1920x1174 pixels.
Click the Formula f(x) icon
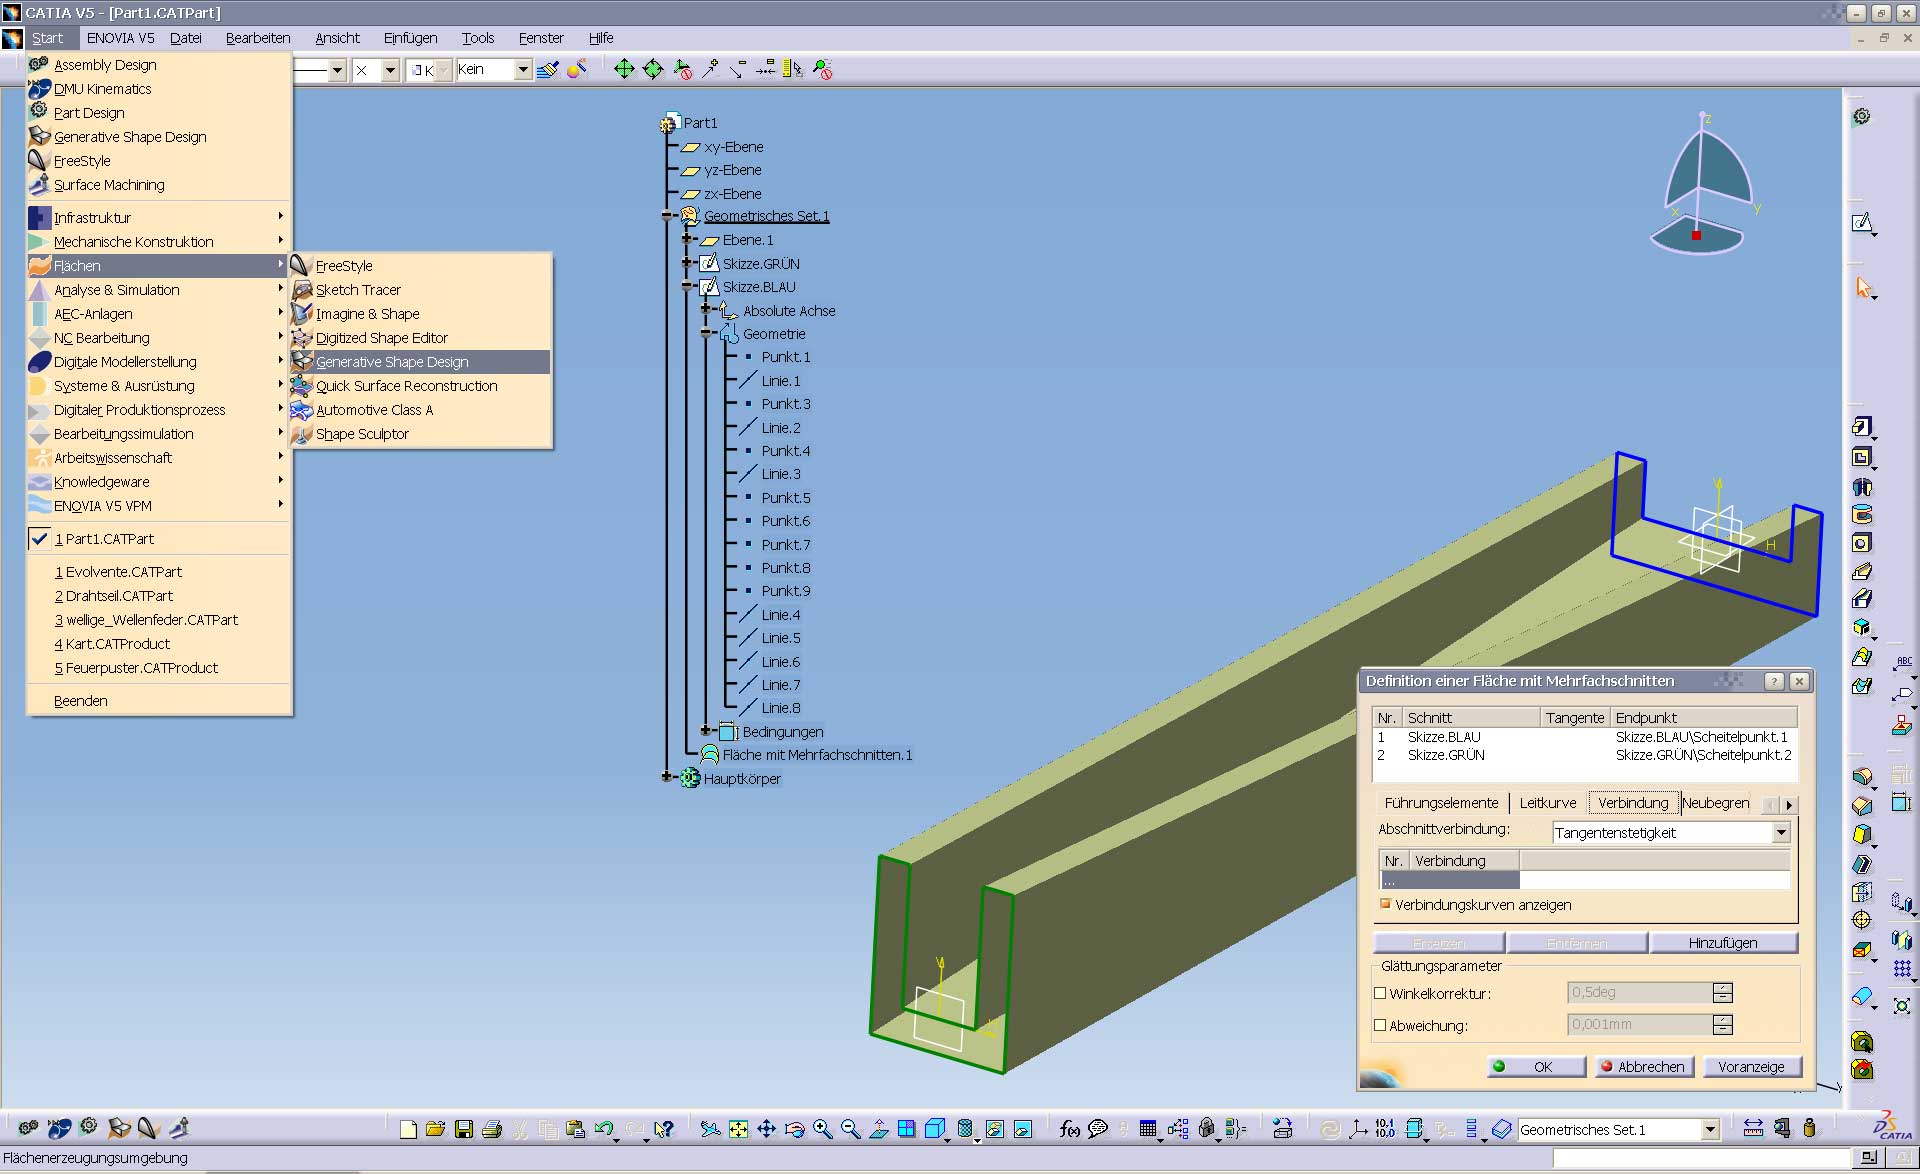[1070, 1129]
